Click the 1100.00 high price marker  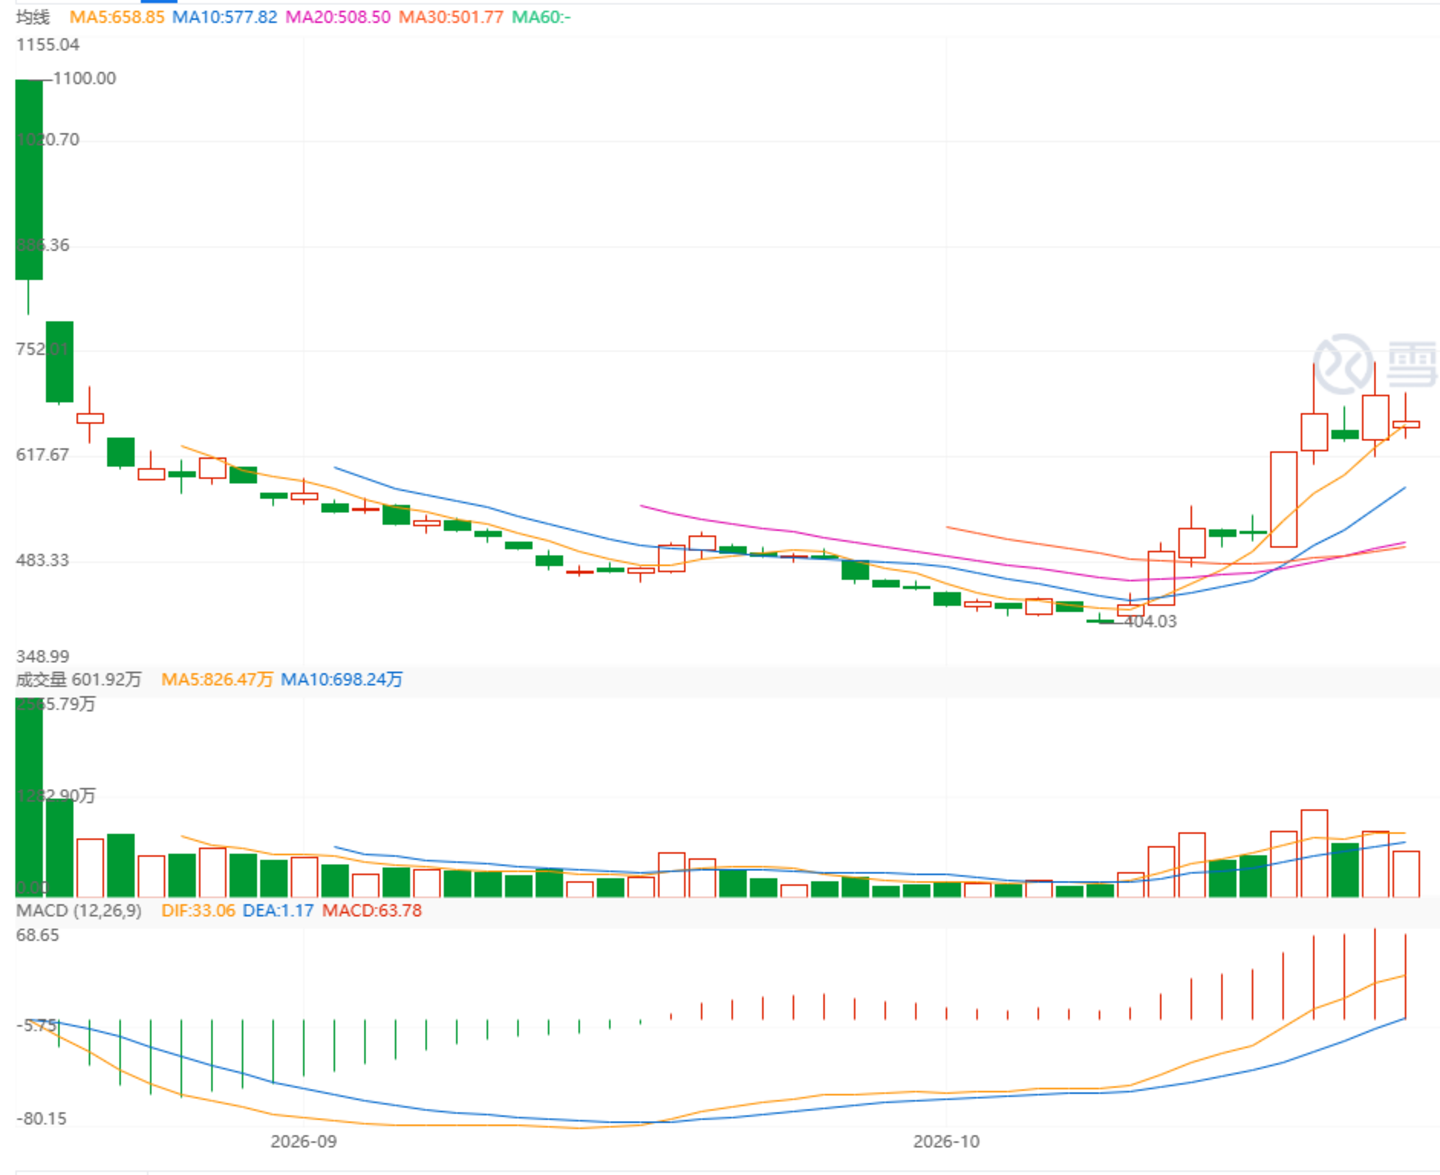pyautogui.click(x=85, y=78)
